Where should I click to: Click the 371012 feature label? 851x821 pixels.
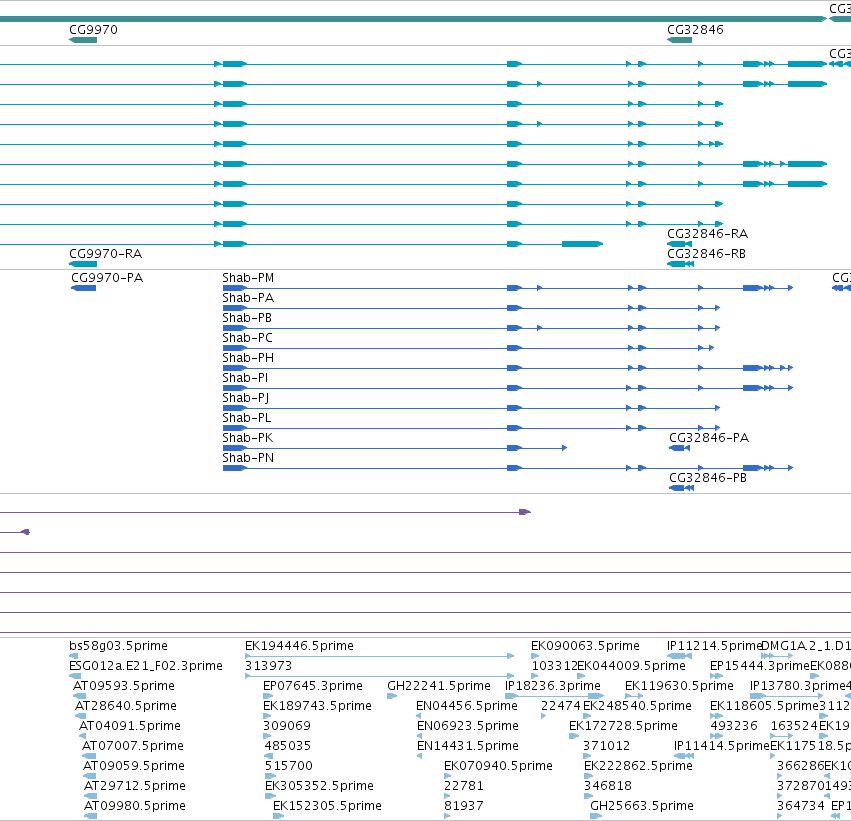tap(606, 746)
